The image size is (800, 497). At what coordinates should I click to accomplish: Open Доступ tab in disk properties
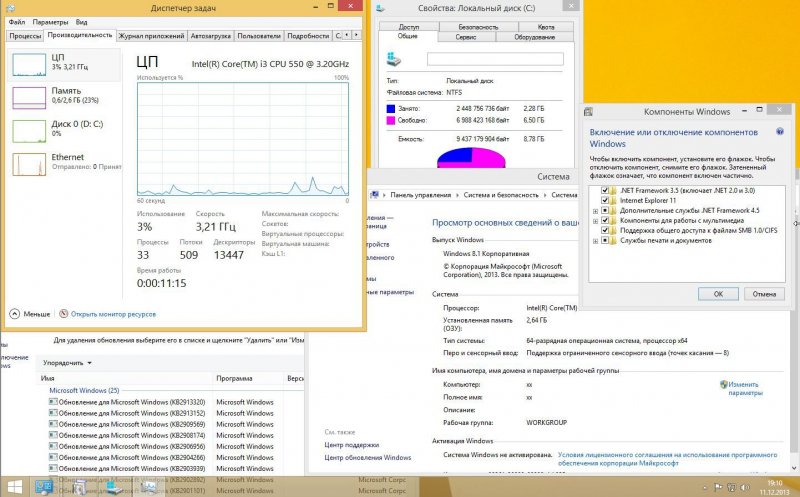pyautogui.click(x=409, y=27)
